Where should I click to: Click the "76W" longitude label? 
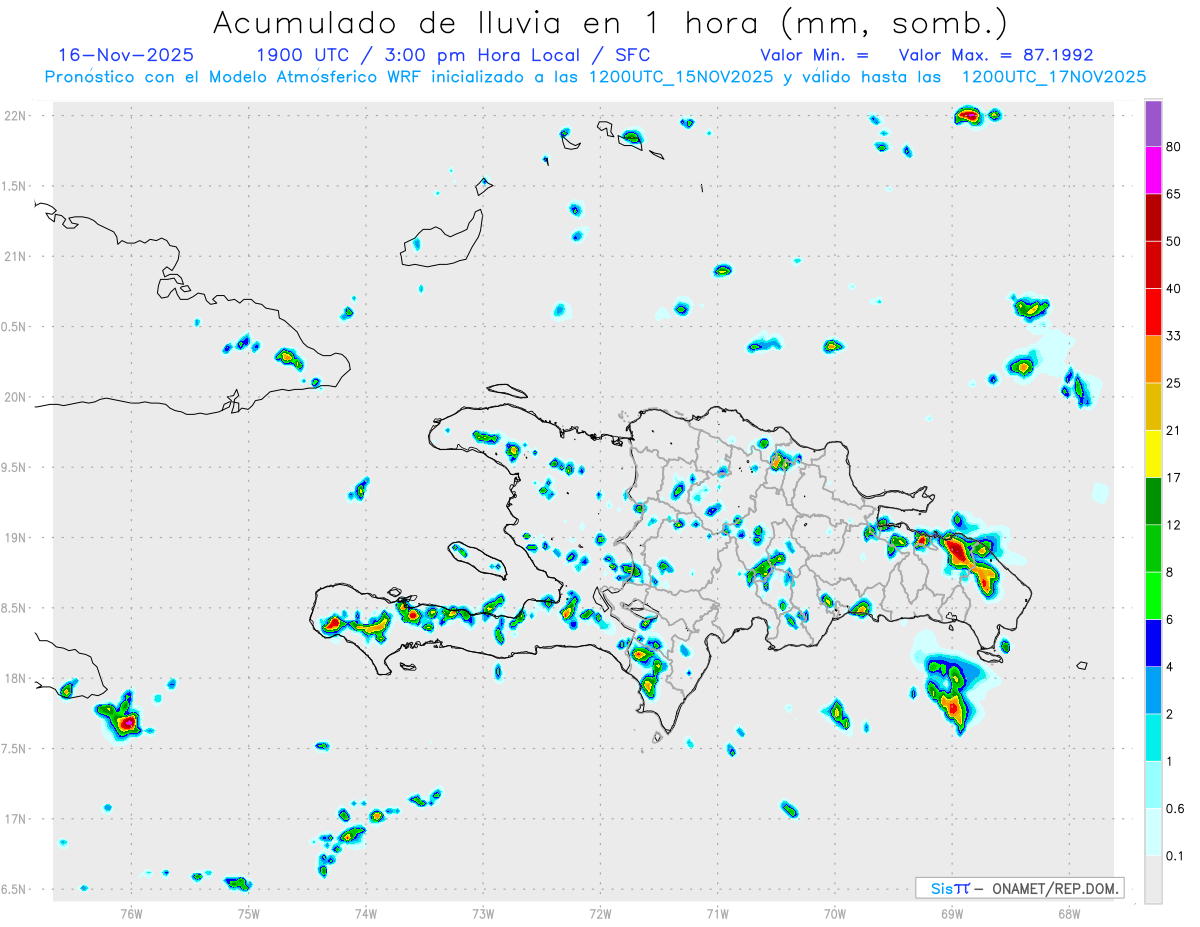click(x=131, y=913)
